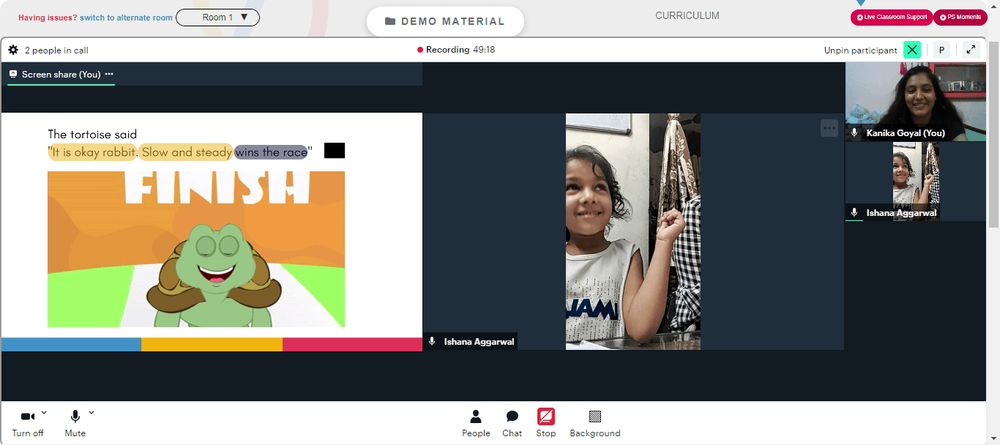
Task: Open the Chat panel
Action: pyautogui.click(x=511, y=423)
